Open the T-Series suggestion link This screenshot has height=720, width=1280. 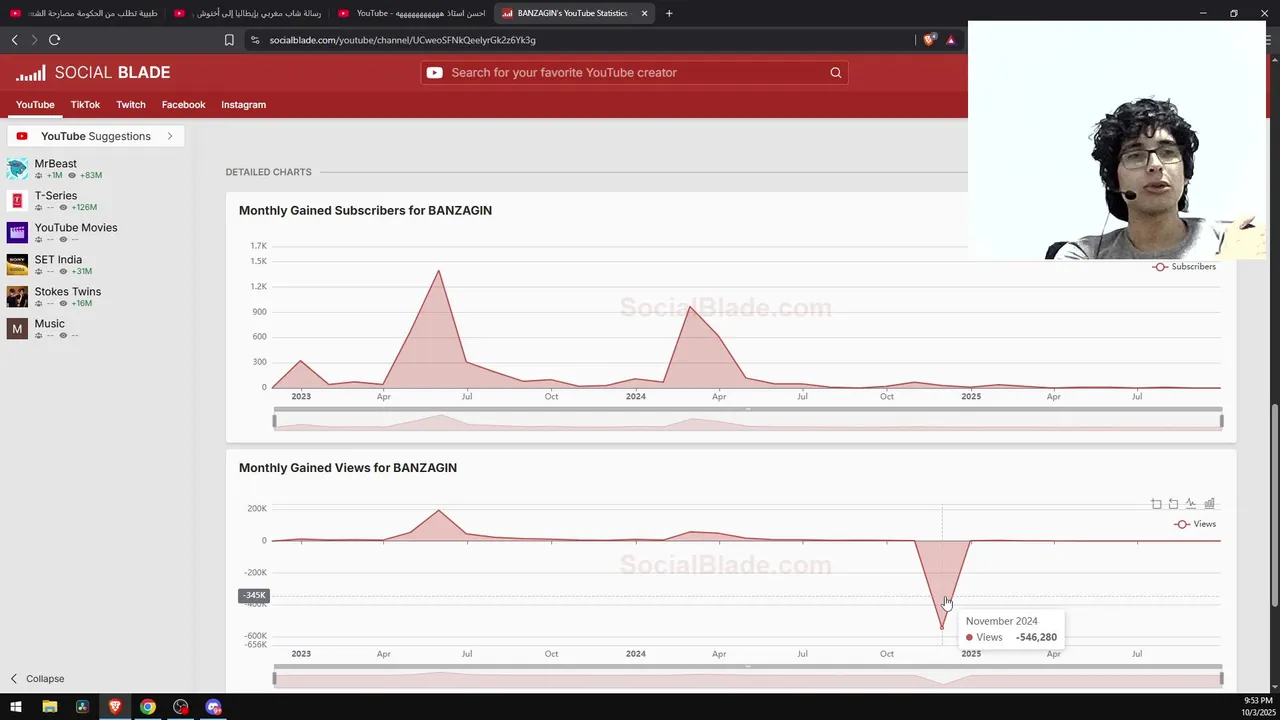point(56,196)
